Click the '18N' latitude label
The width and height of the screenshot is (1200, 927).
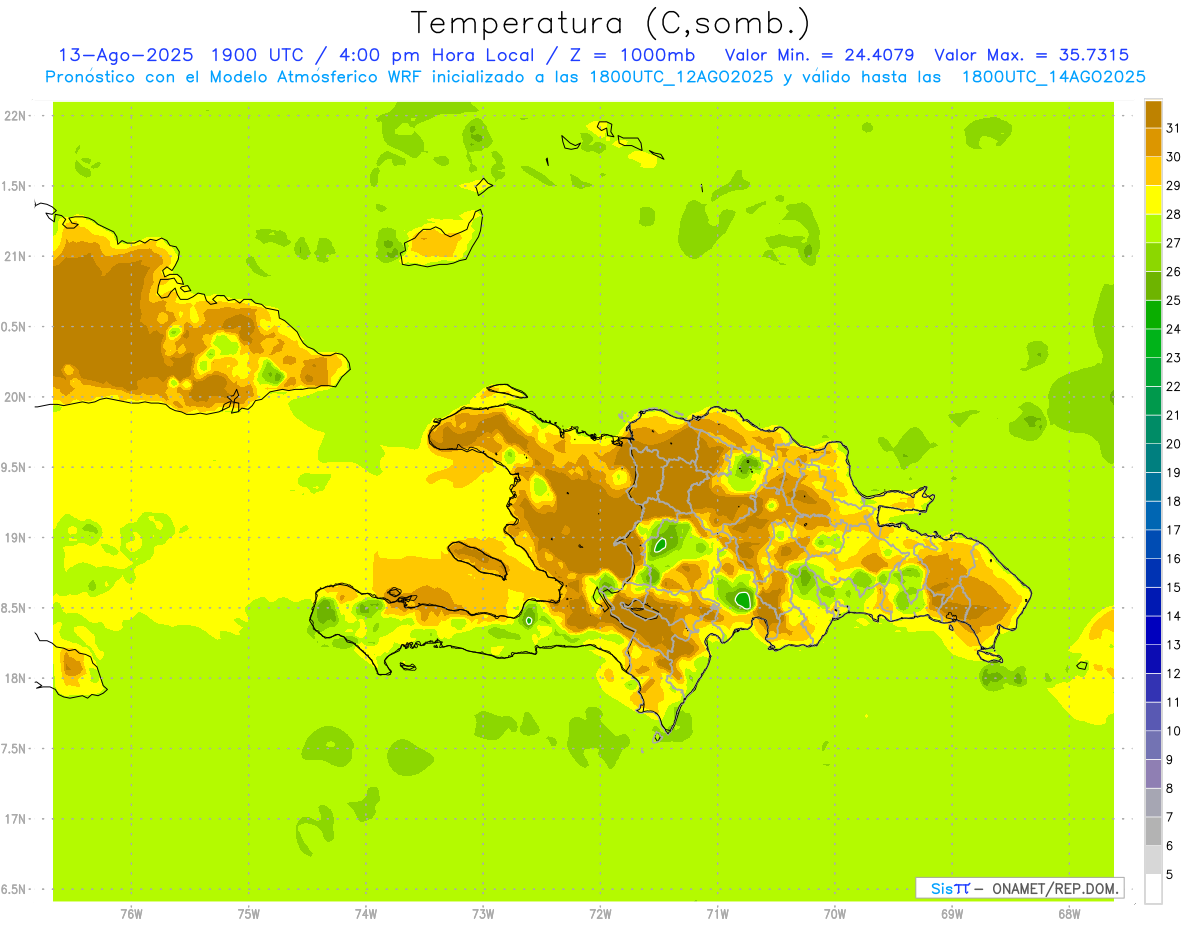(x=16, y=678)
